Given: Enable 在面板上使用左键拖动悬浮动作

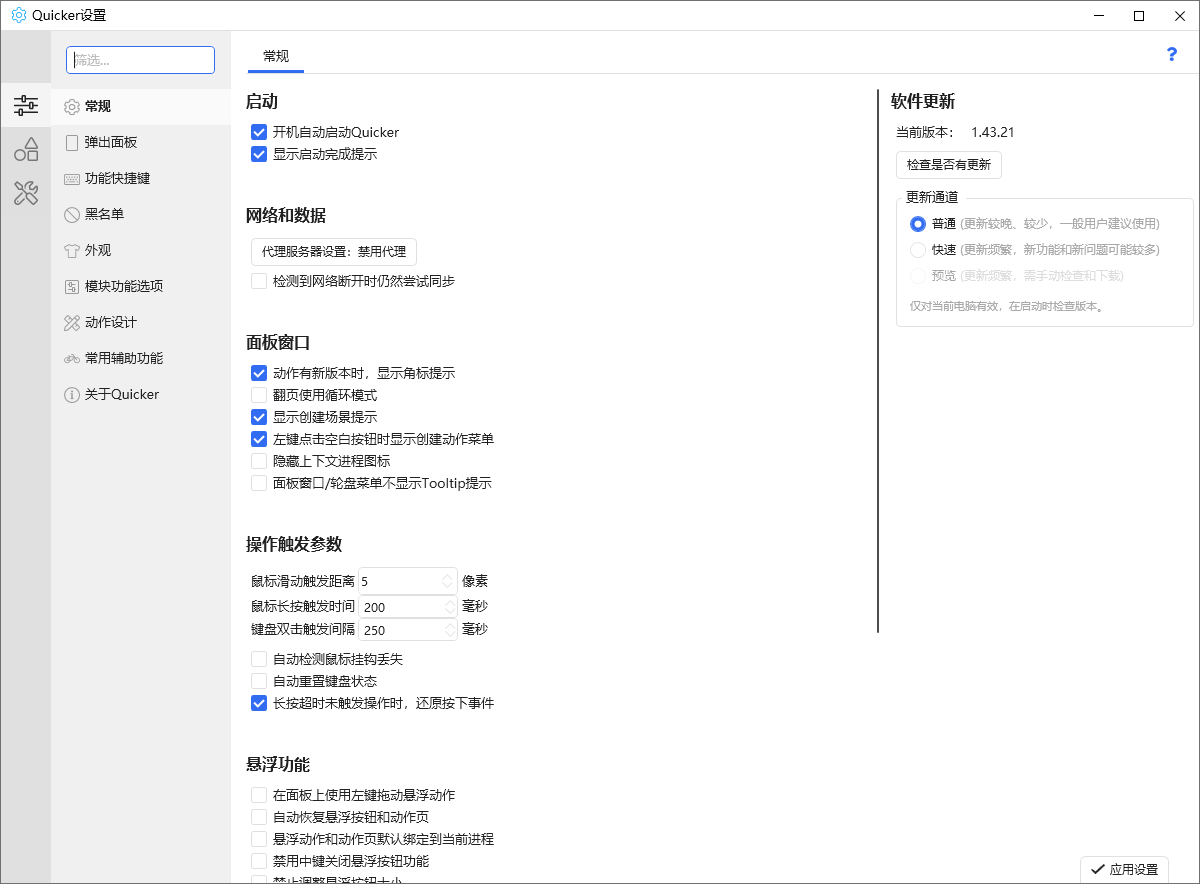Looking at the screenshot, I should pyautogui.click(x=259, y=795).
